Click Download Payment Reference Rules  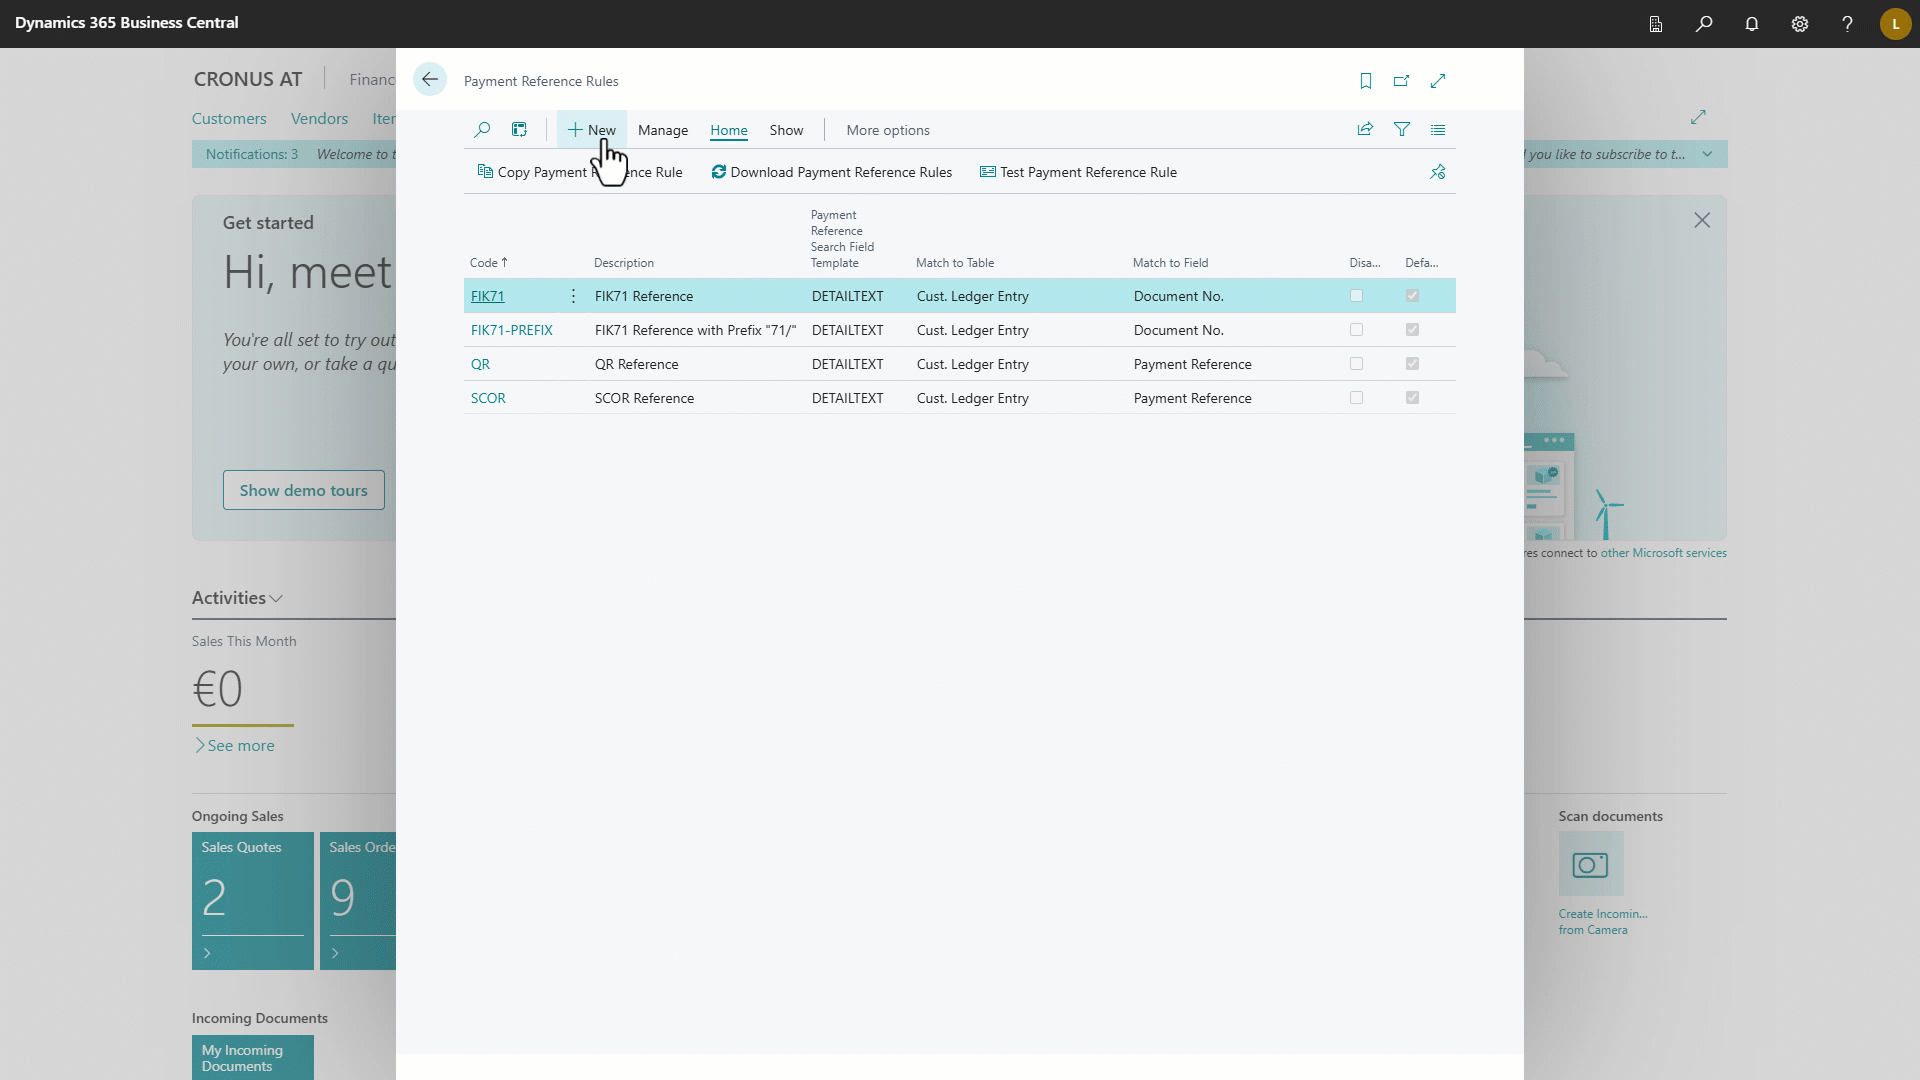point(832,172)
